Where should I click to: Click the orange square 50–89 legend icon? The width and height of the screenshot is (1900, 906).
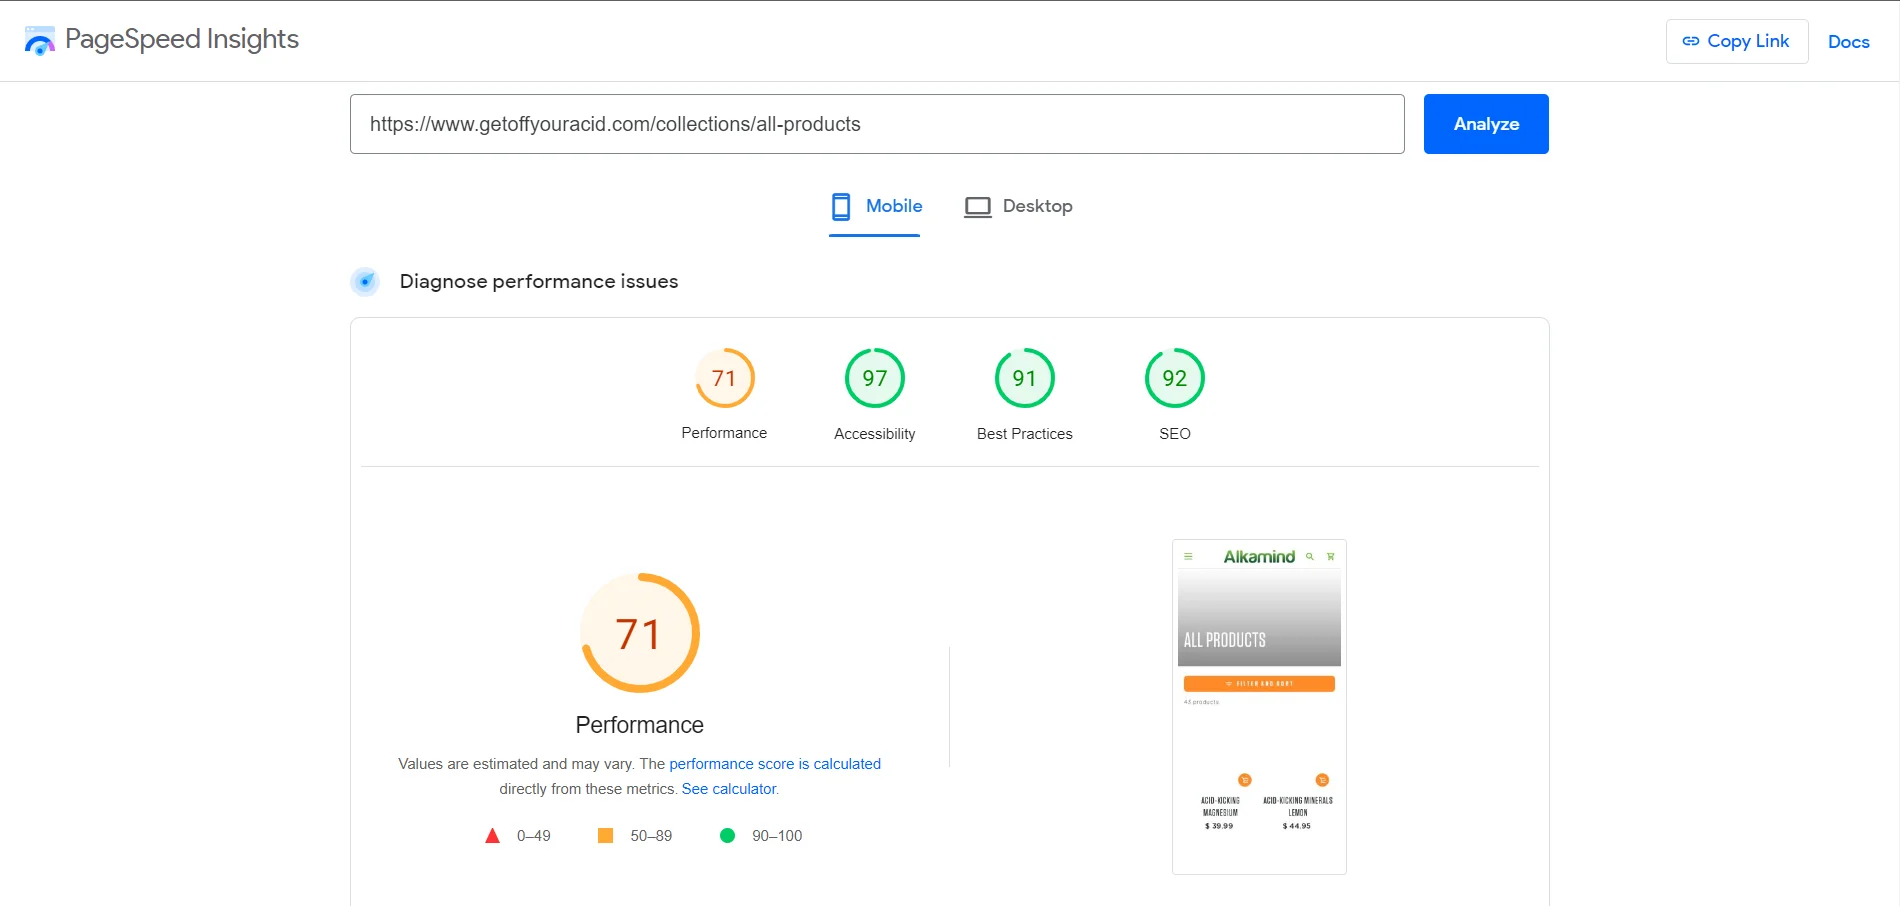(605, 836)
